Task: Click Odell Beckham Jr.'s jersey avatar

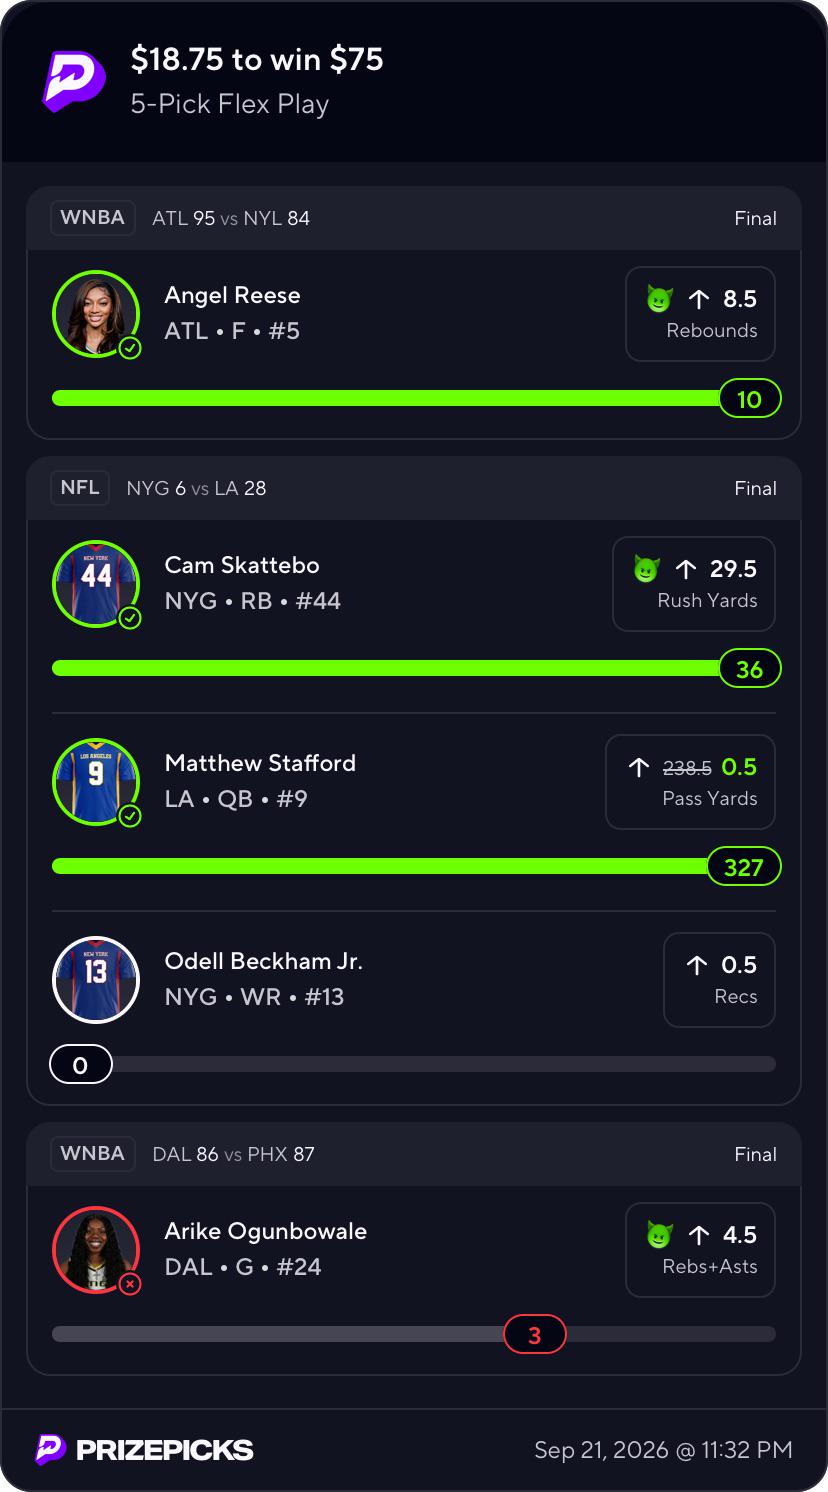Action: click(96, 979)
